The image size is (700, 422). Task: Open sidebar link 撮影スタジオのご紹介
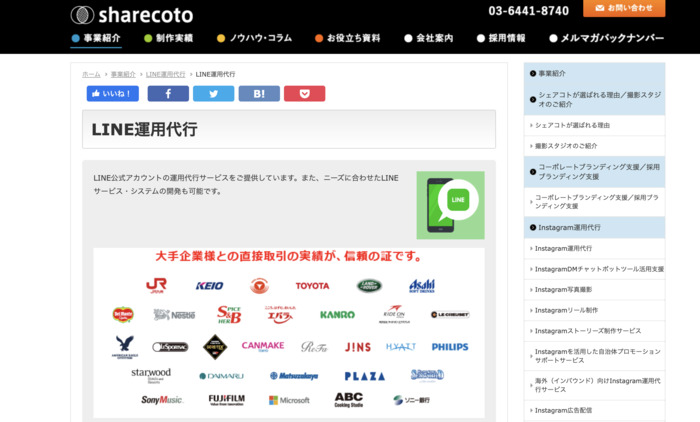594,146
